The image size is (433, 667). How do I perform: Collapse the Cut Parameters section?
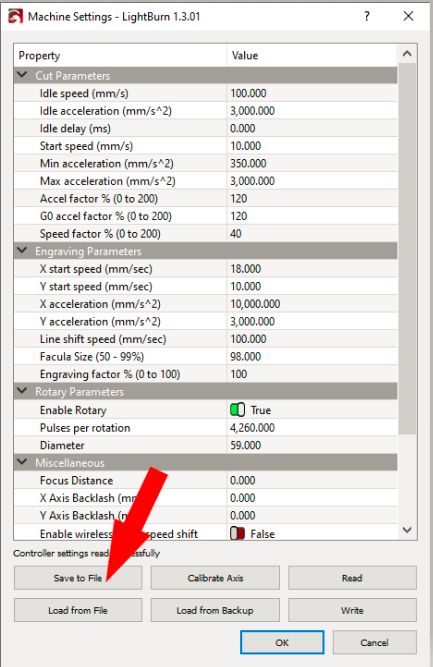tap(22, 75)
